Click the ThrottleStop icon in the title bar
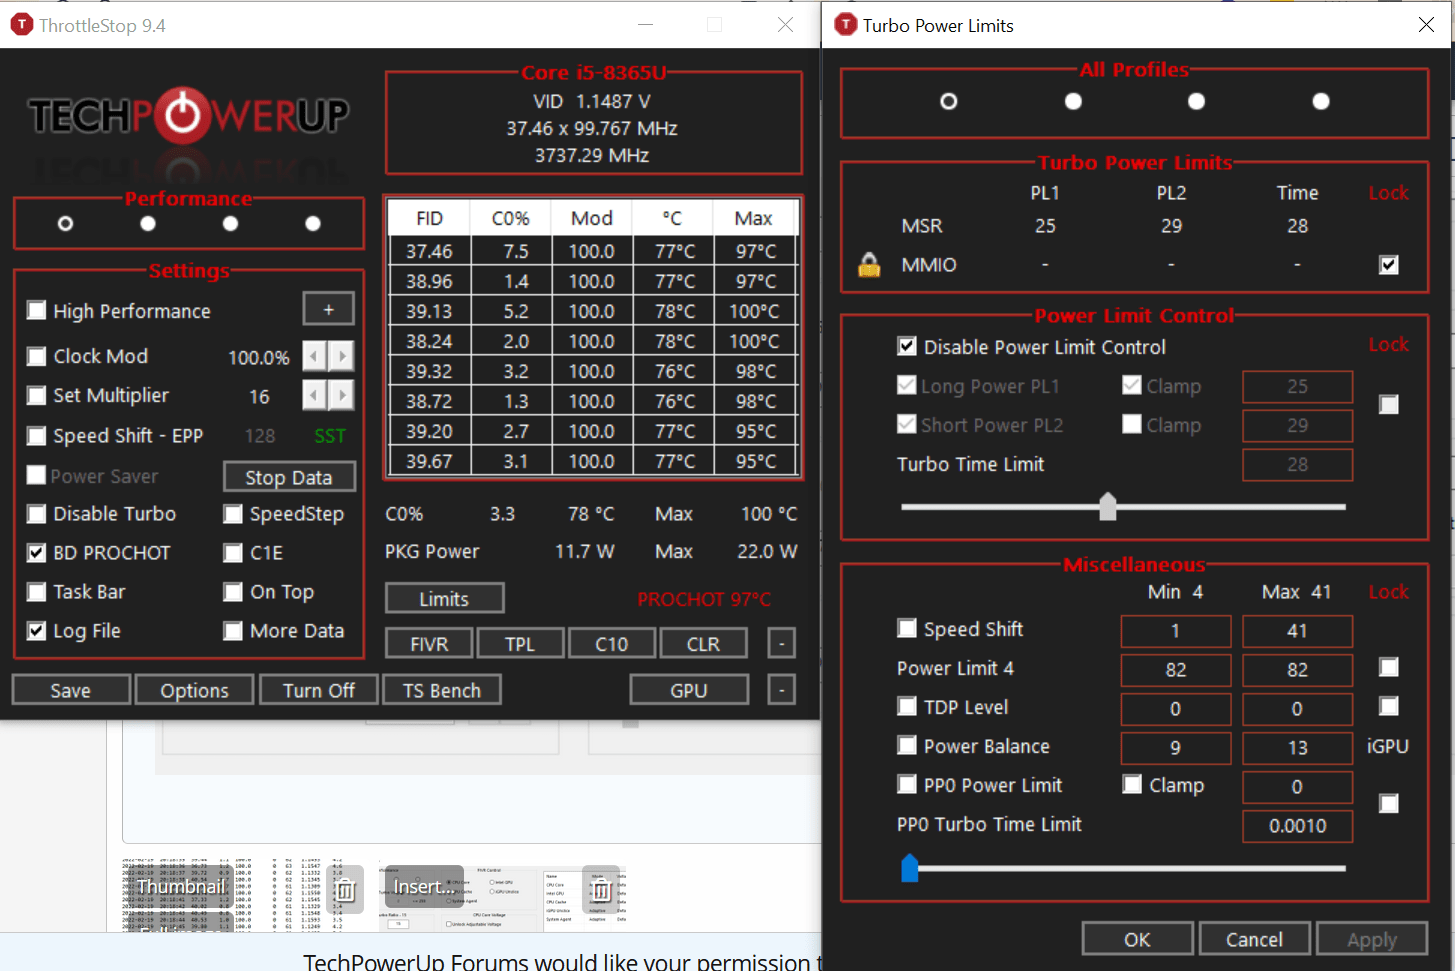 point(22,24)
